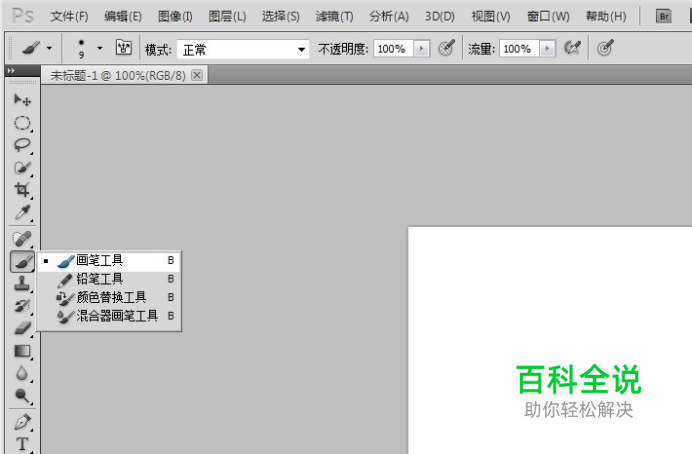692x454 pixels.
Task: Select the Gradient tool
Action: click(22, 351)
